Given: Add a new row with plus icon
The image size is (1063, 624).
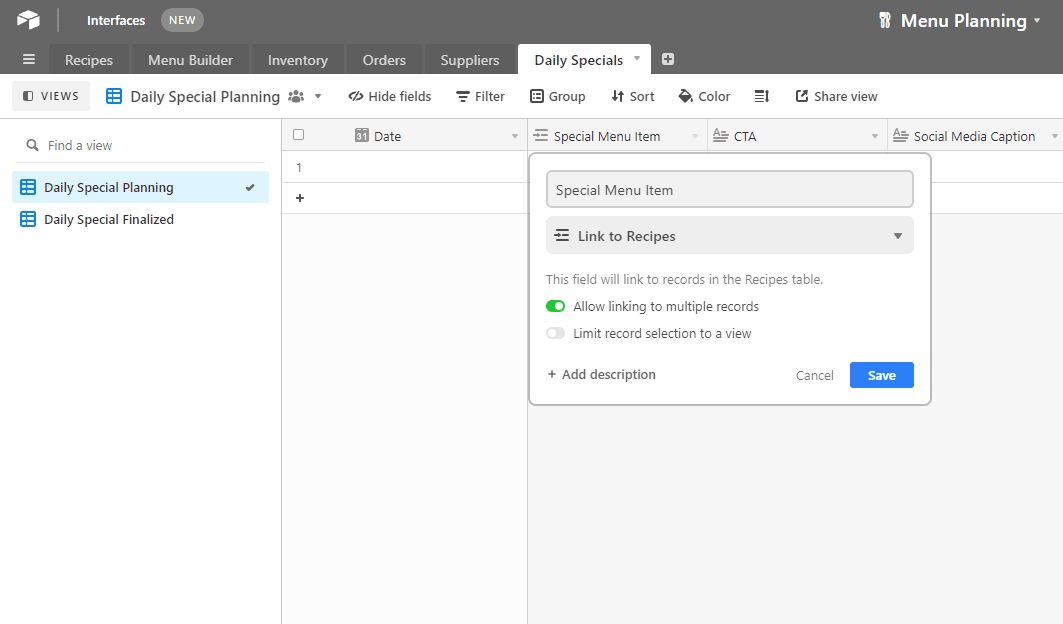Looking at the screenshot, I should (300, 198).
